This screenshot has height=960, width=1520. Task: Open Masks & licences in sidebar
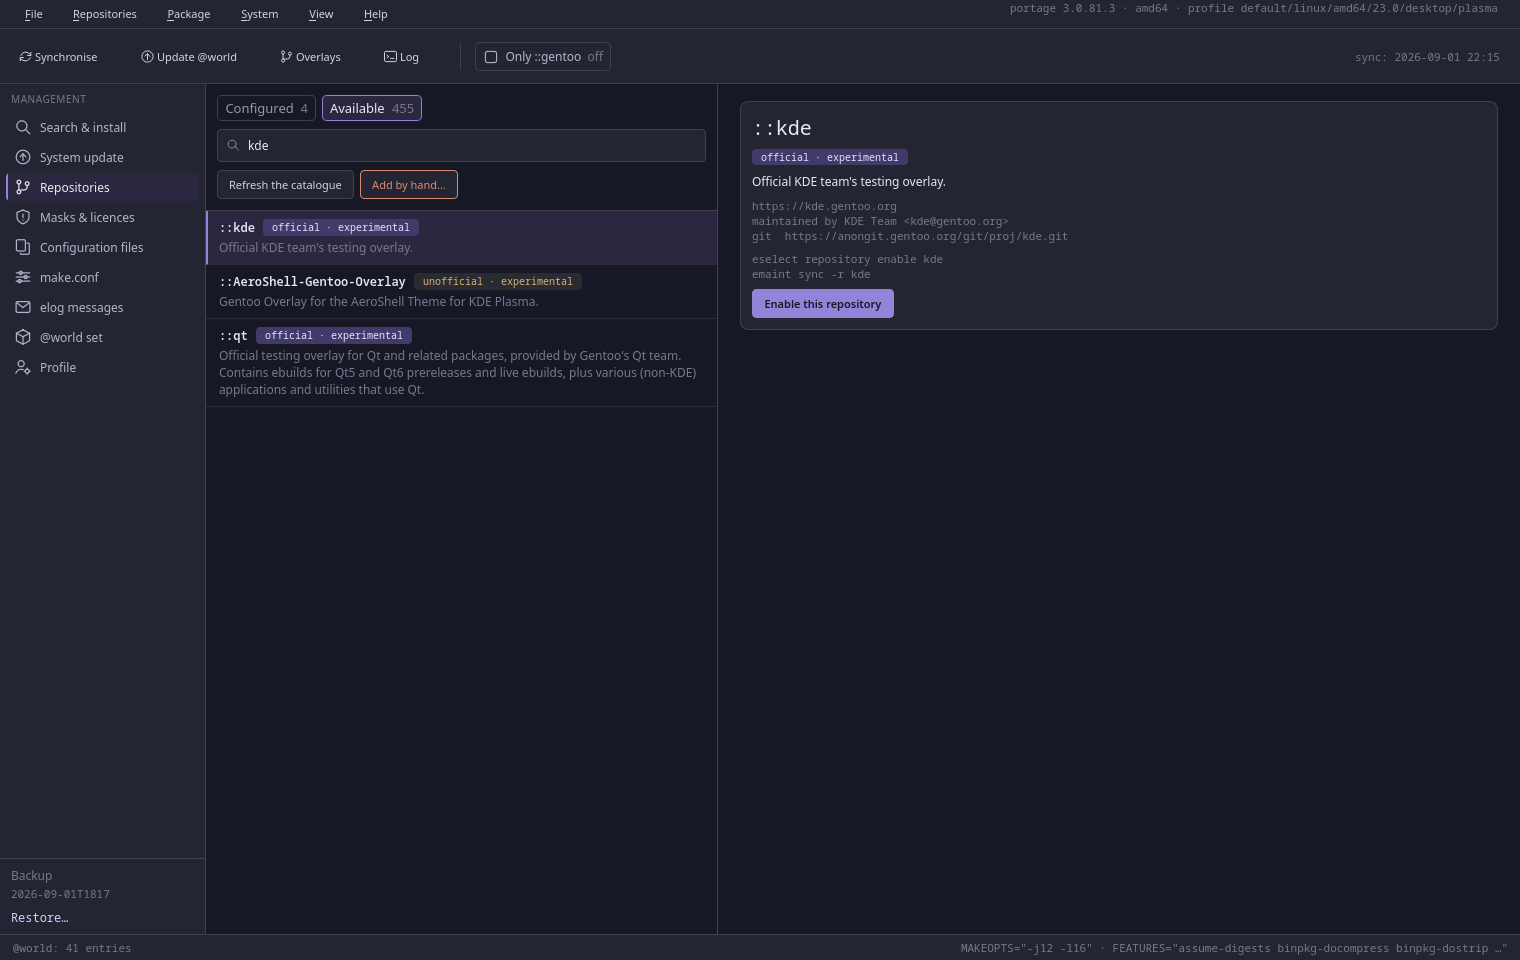point(103,217)
